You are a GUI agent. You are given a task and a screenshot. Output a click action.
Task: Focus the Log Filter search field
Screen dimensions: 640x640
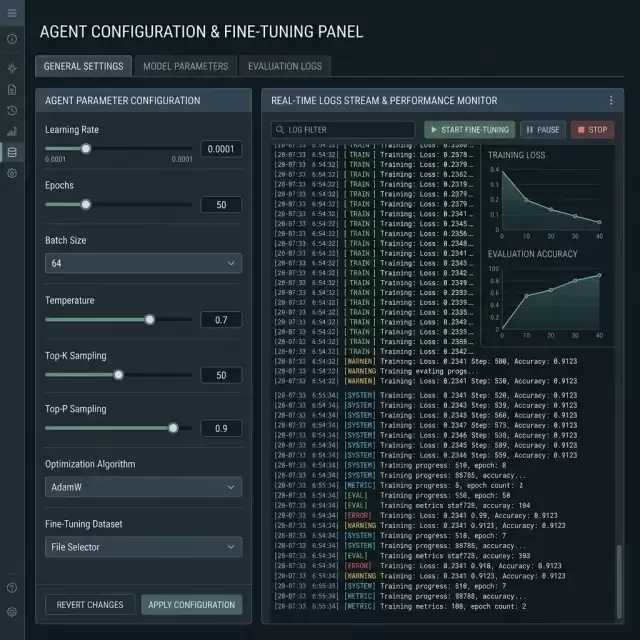342,130
